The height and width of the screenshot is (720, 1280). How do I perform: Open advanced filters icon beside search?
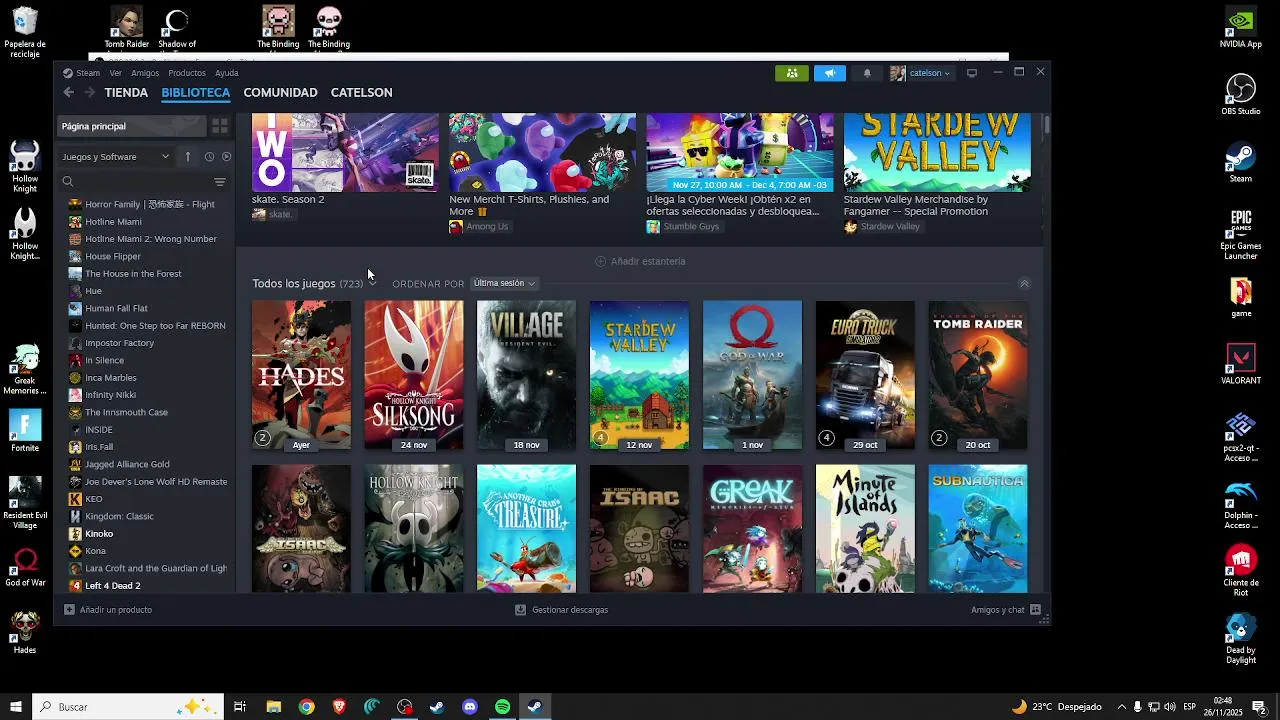[x=220, y=182]
